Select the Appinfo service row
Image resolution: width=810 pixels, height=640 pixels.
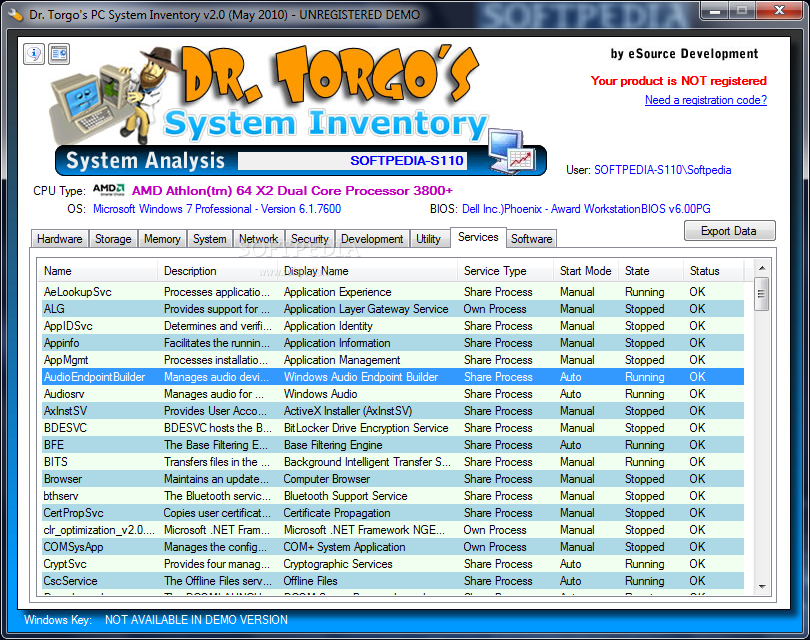tap(393, 343)
